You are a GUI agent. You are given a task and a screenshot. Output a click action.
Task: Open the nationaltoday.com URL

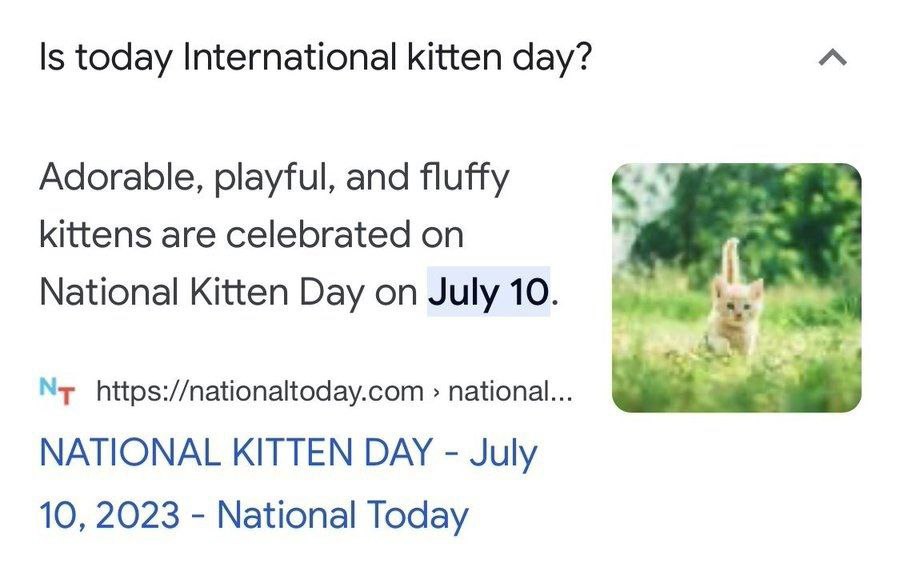coord(260,391)
